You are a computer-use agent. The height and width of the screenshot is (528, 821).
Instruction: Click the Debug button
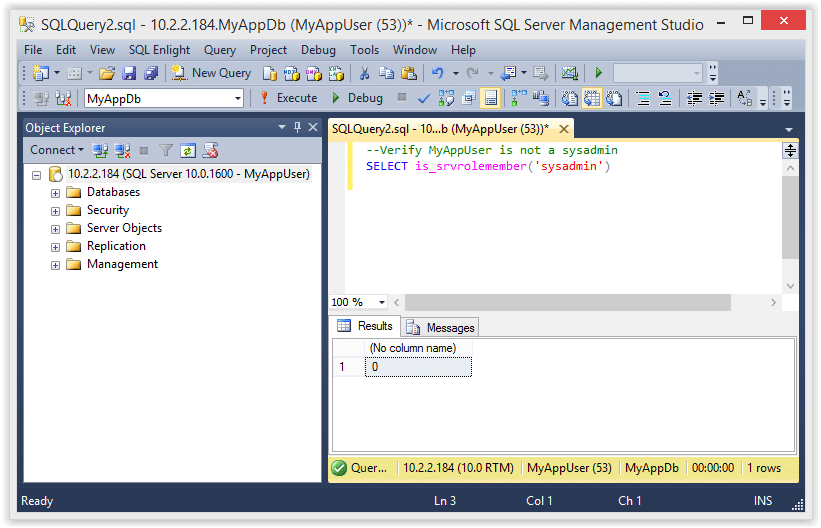[358, 98]
